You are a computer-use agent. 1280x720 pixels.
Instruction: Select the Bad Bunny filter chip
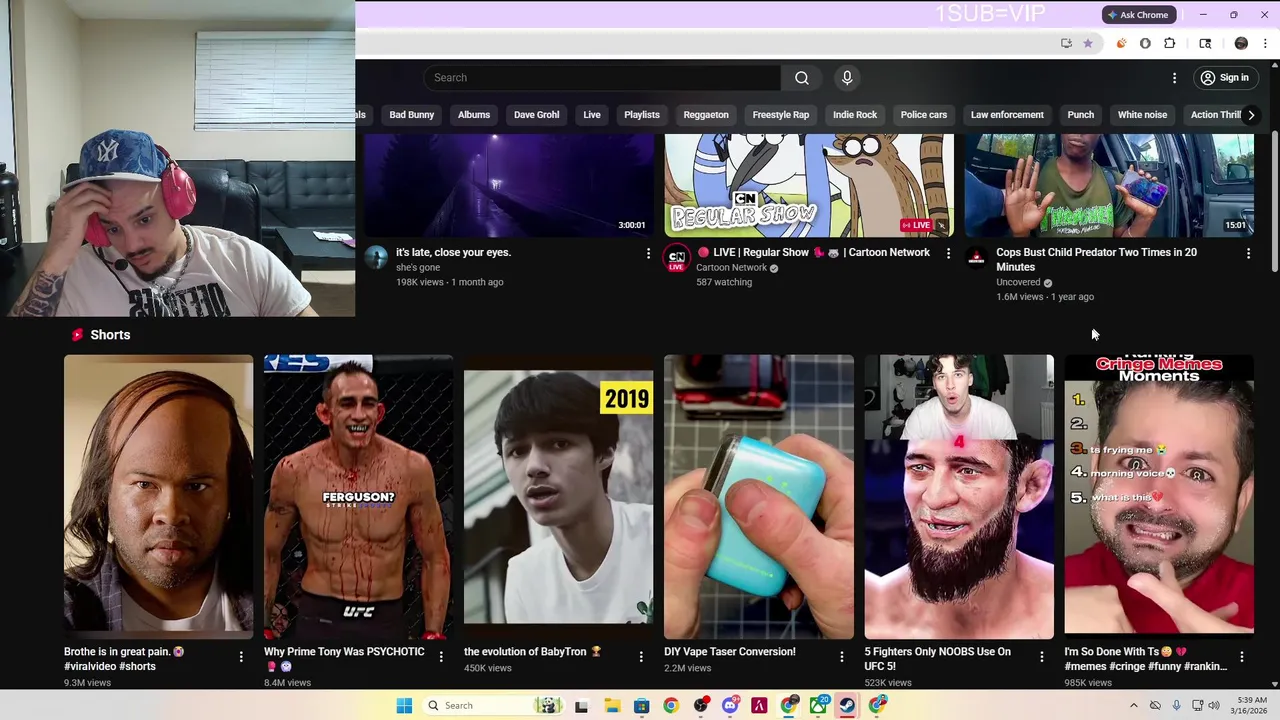(x=411, y=115)
